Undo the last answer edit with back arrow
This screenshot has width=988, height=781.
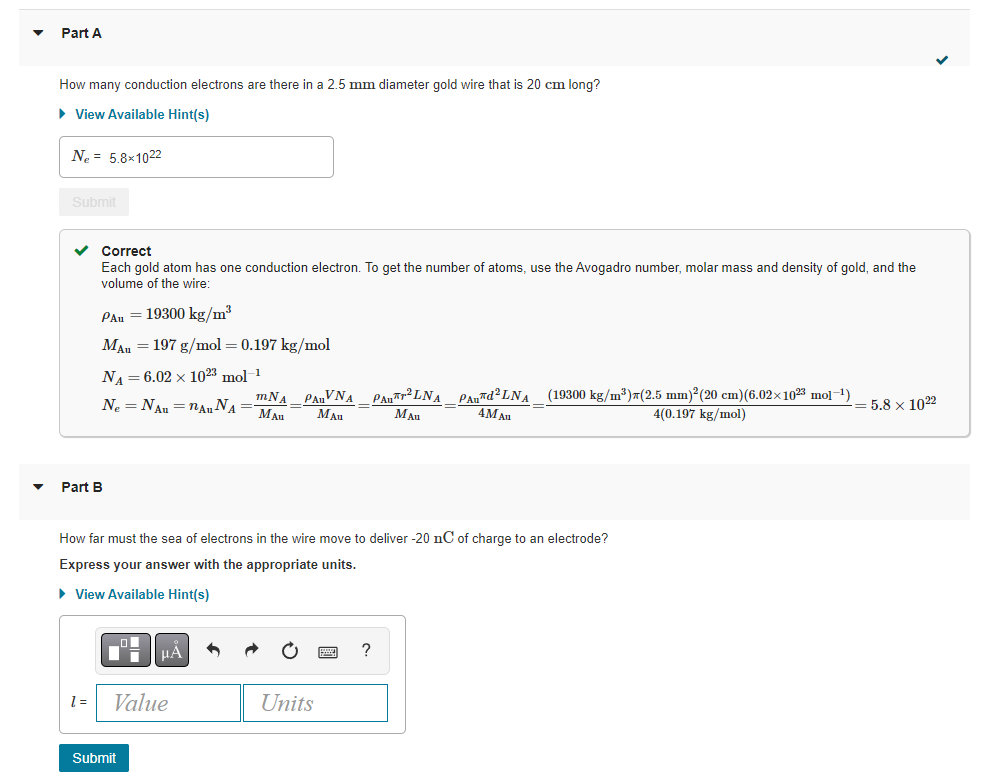pos(212,650)
